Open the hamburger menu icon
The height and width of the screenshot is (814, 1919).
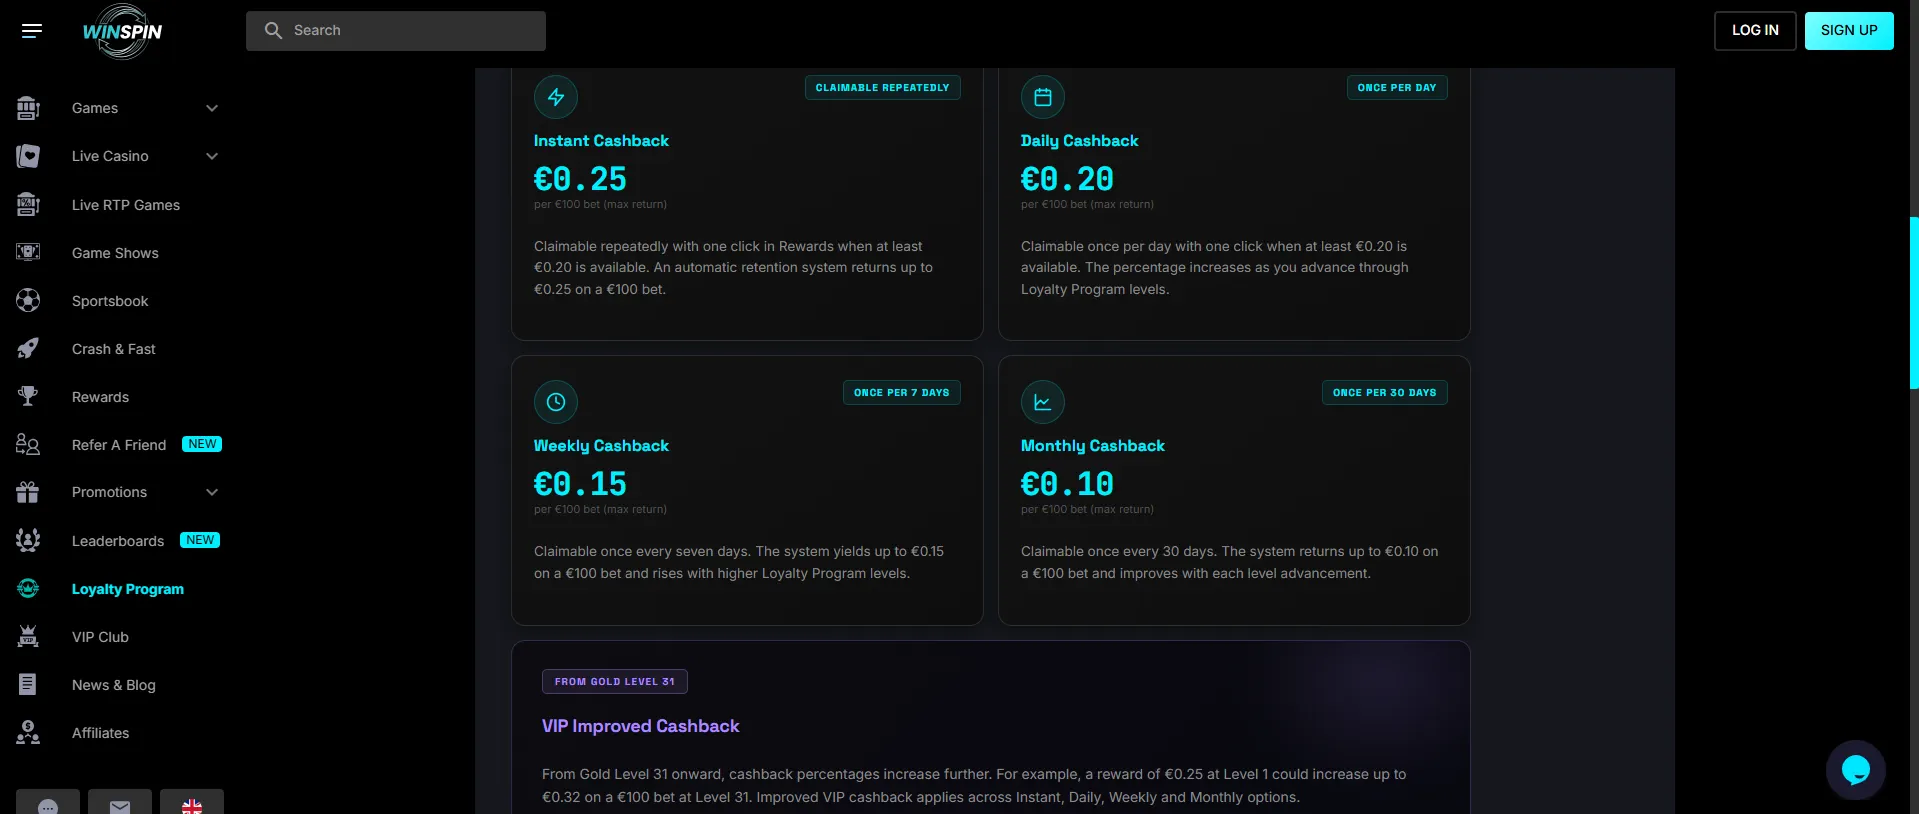32,31
